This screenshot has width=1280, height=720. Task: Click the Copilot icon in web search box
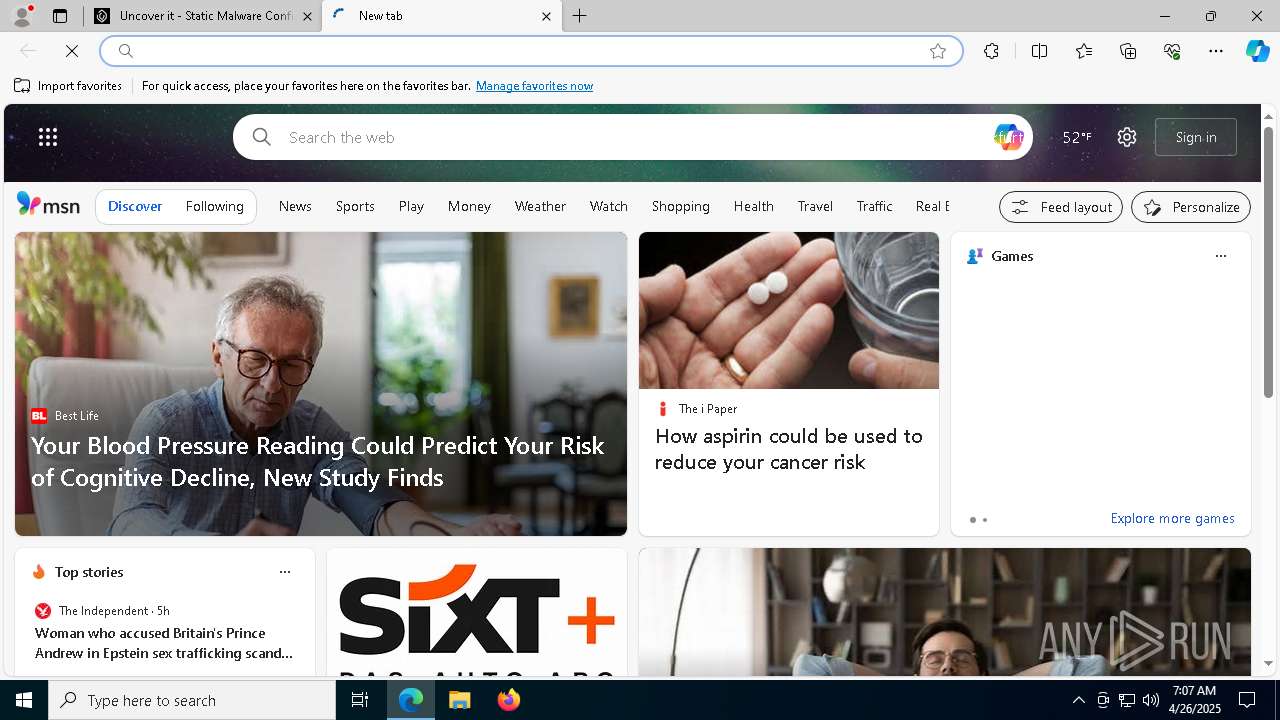click(1008, 137)
